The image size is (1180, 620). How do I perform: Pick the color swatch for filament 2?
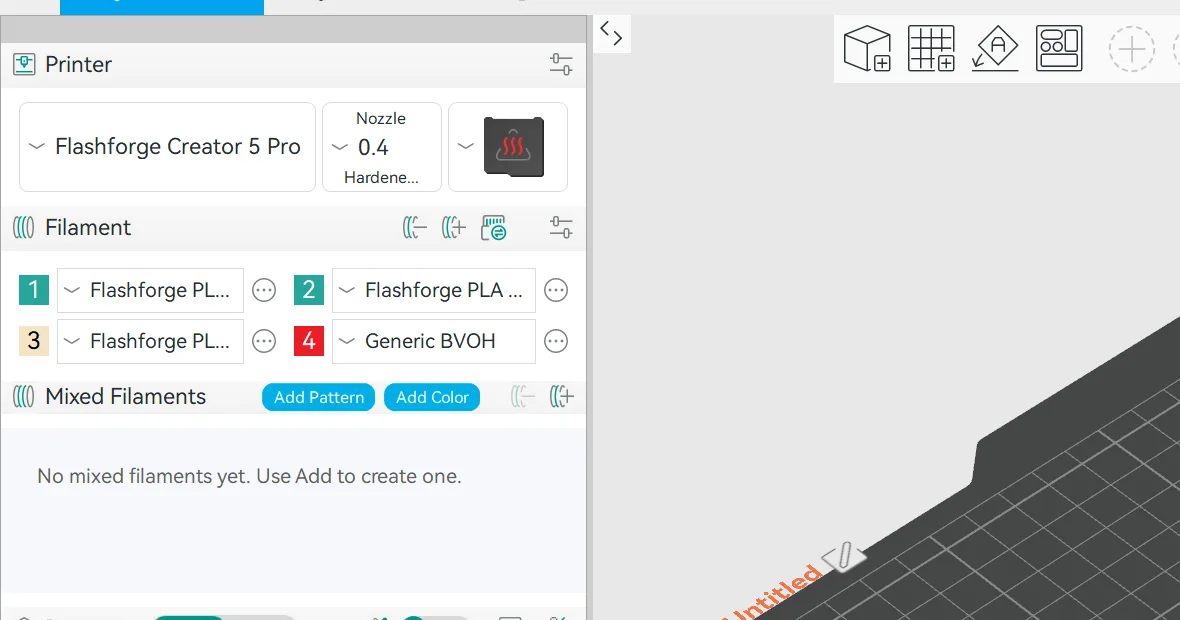309,290
